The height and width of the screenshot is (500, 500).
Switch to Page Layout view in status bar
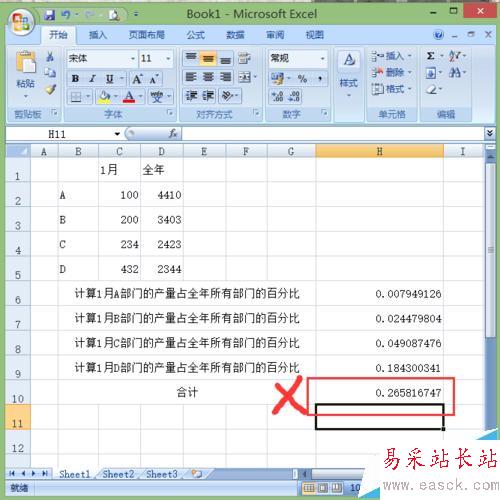coord(323,488)
